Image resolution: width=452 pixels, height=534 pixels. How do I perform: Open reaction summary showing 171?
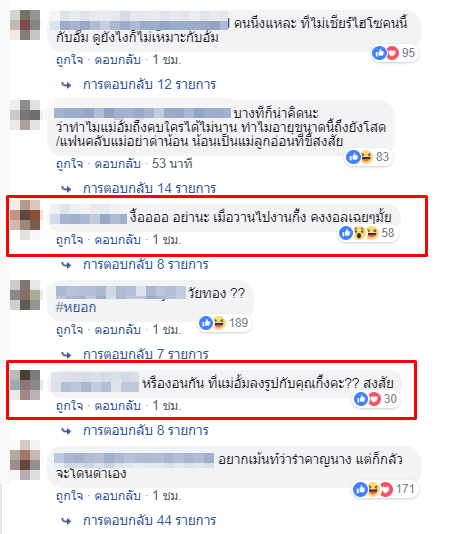tap(385, 489)
